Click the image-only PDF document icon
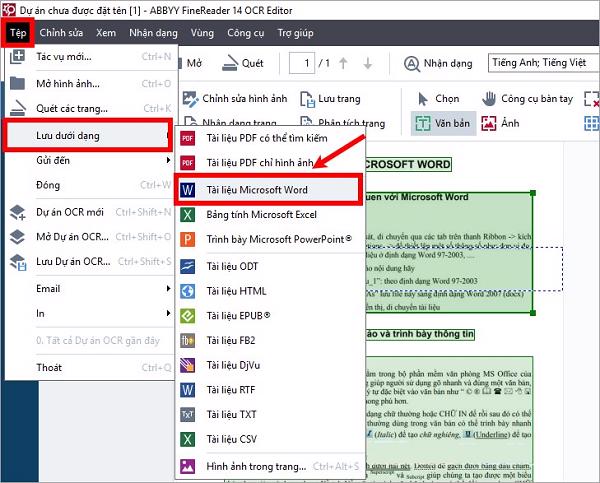600x483 pixels. (x=188, y=163)
